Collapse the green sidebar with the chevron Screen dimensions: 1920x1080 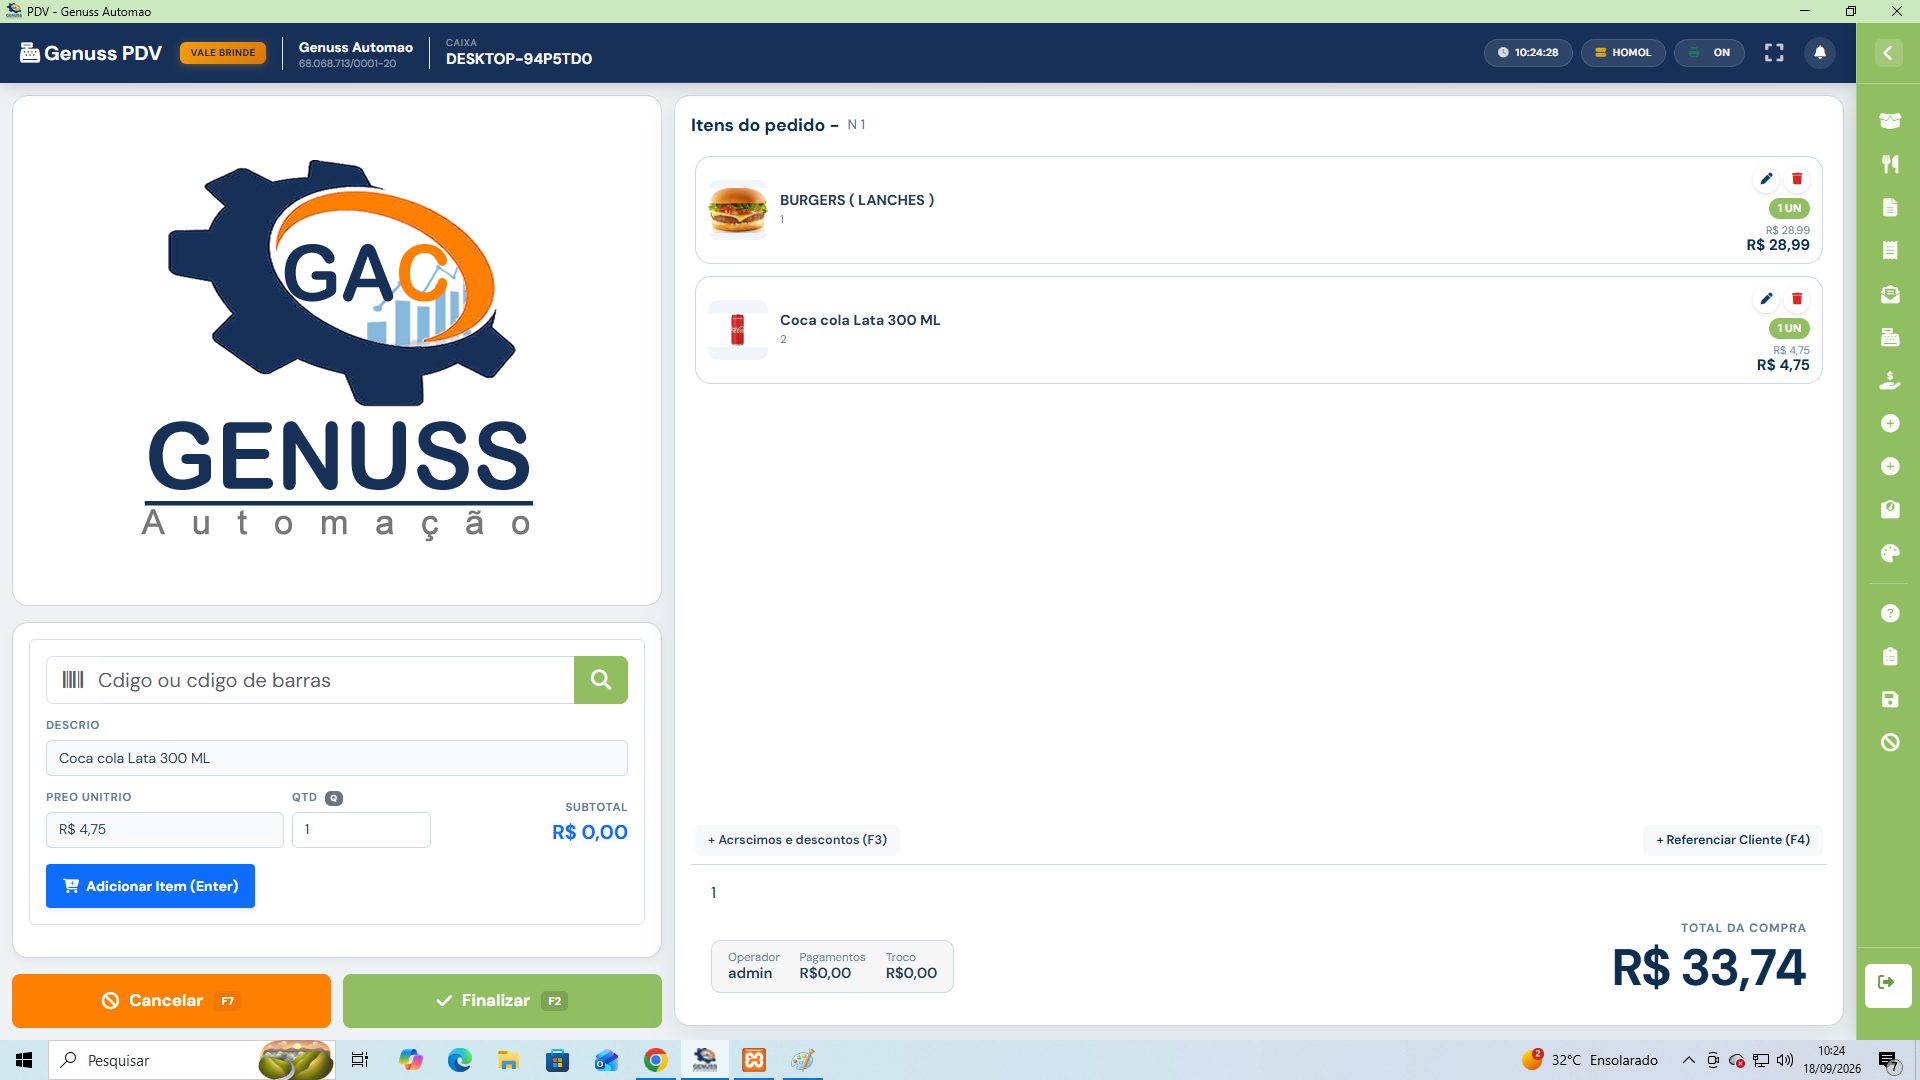click(1888, 53)
